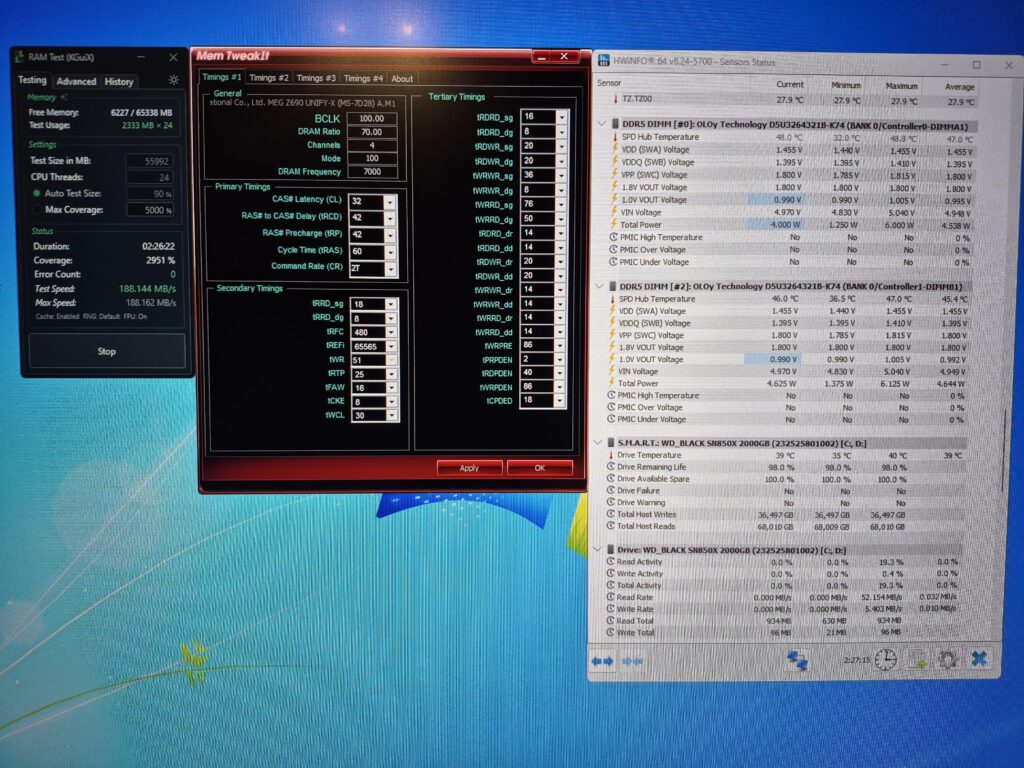Click the Drive Temperature thermometer icon
1024x768 pixels.
[x=611, y=455]
